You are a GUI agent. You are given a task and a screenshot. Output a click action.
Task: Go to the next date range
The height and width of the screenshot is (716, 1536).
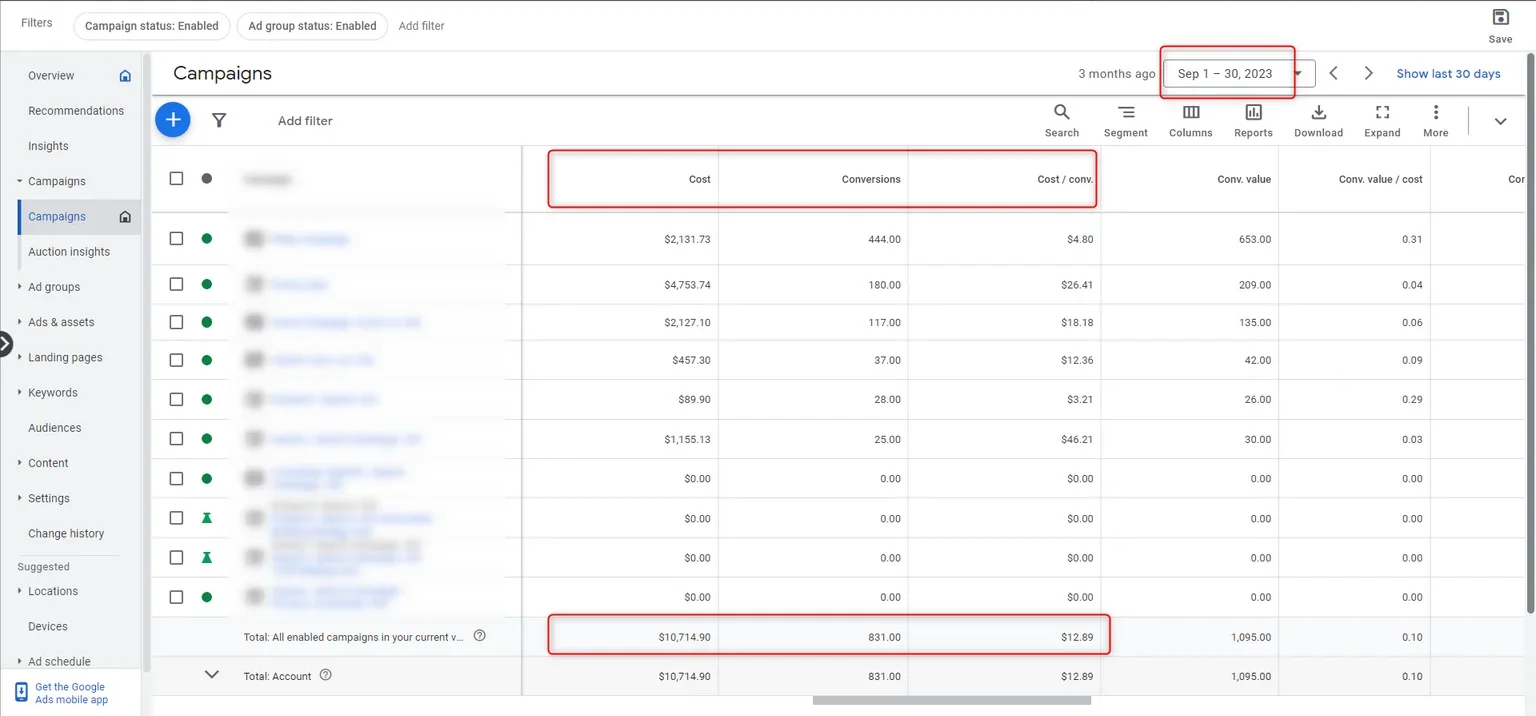click(1369, 73)
